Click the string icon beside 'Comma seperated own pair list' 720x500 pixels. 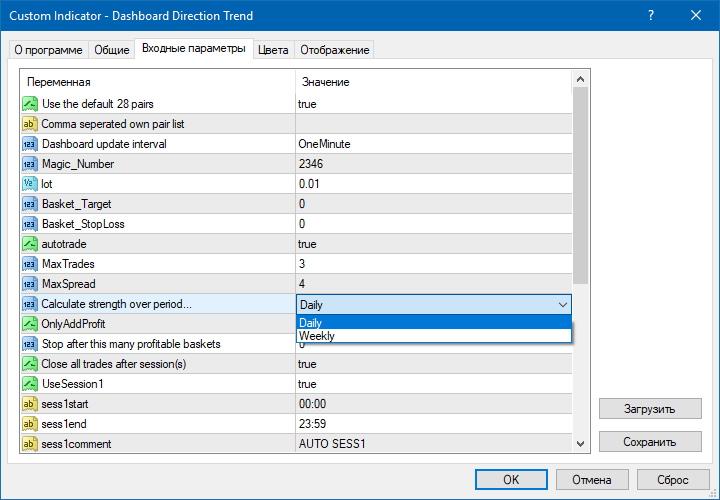30,124
